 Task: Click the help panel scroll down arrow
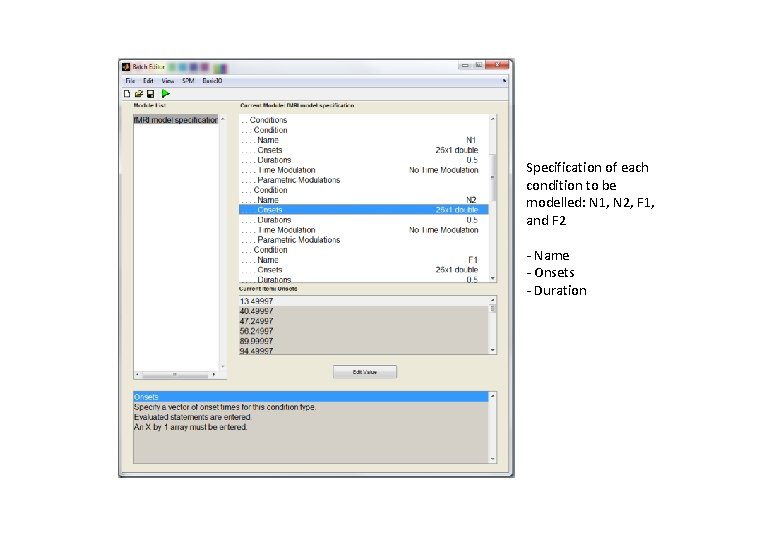[492, 459]
